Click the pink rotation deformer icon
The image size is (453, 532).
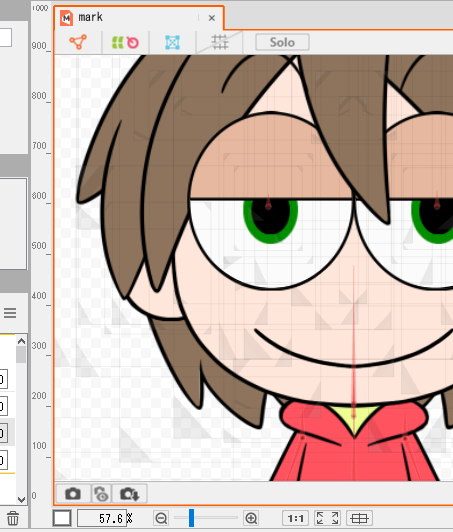pyautogui.click(x=133, y=43)
